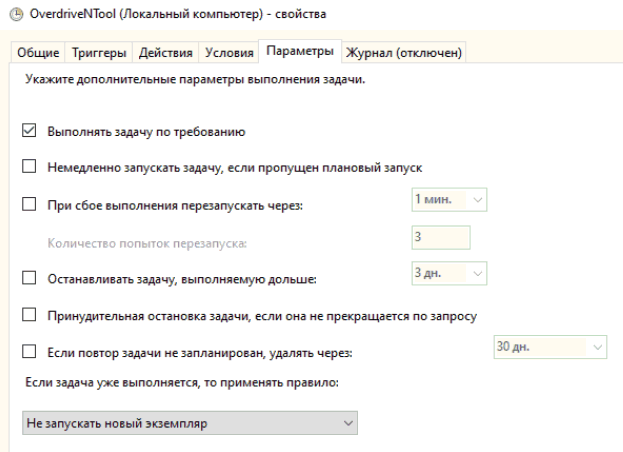Select the Условия tab
The image size is (623, 452).
tap(229, 52)
